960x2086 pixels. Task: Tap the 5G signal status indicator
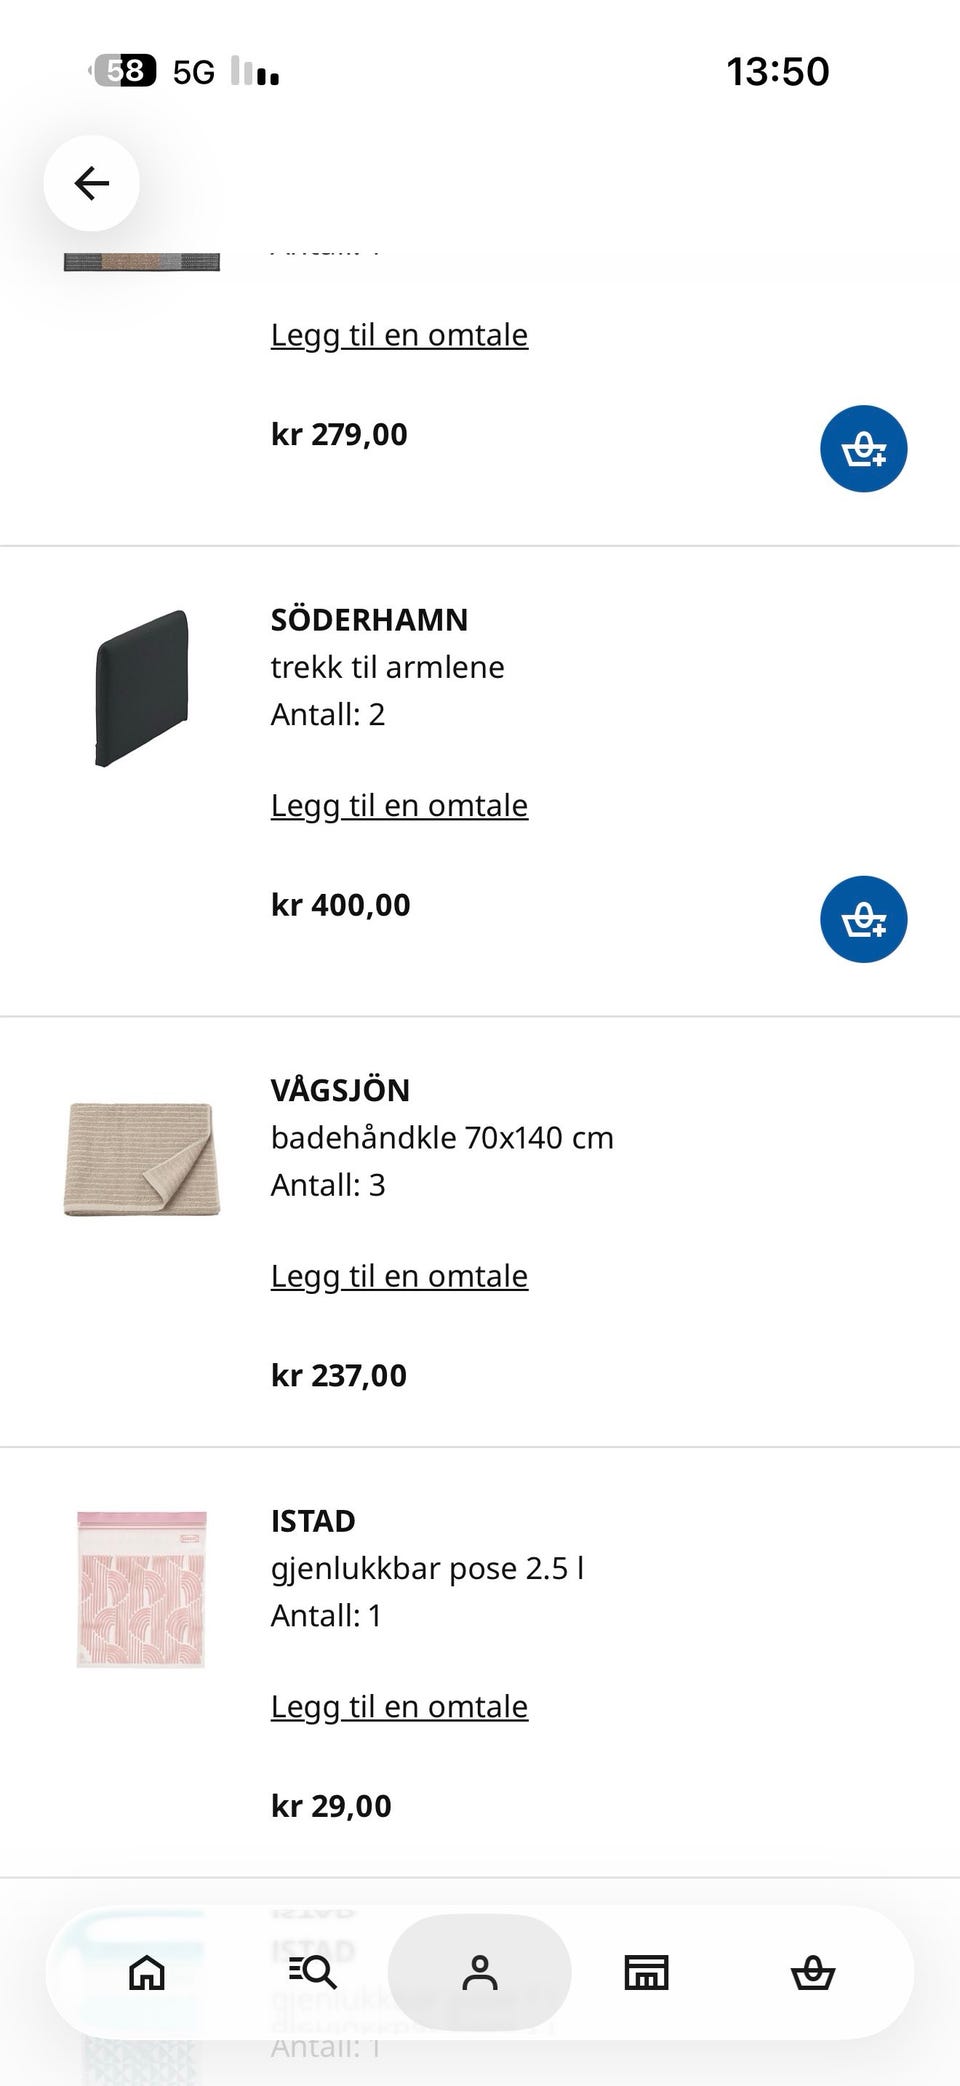pyautogui.click(x=194, y=72)
